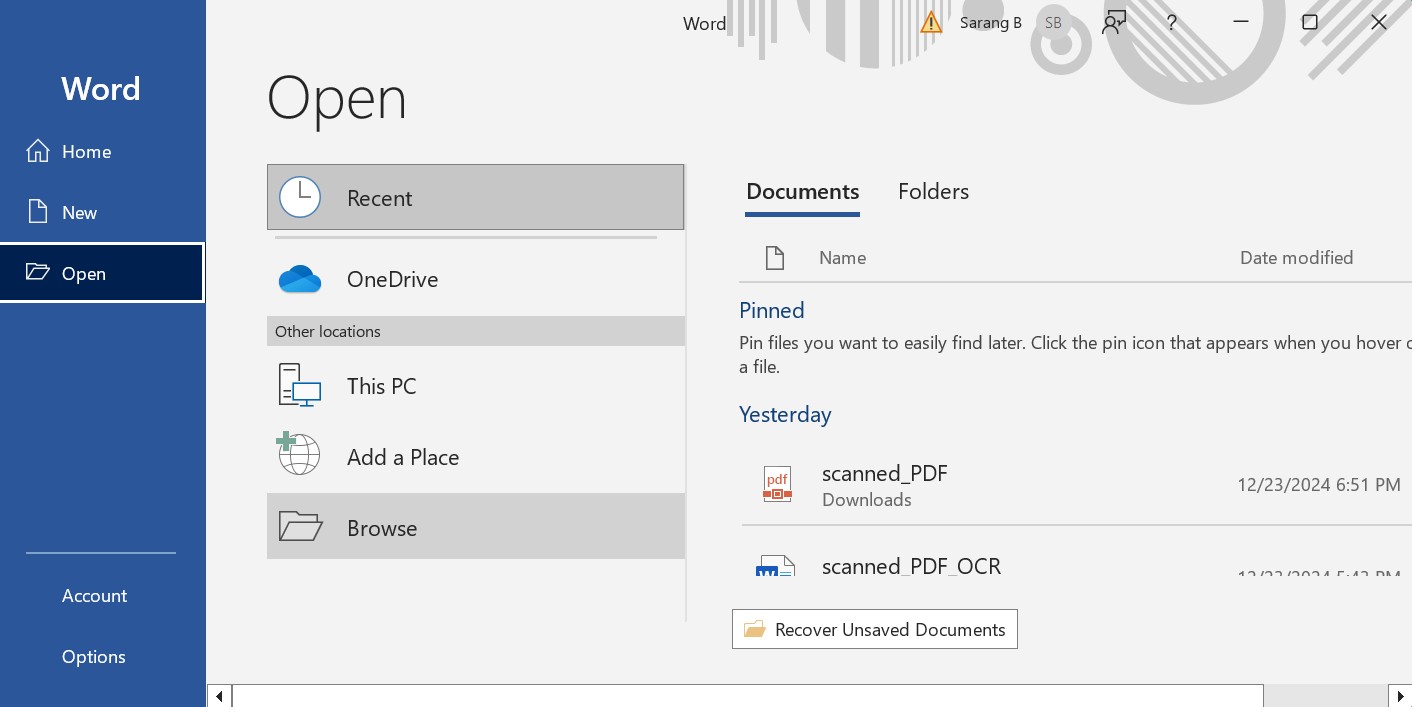The height and width of the screenshot is (707, 1412).
Task: Click the Pinned section heading
Action: click(772, 310)
